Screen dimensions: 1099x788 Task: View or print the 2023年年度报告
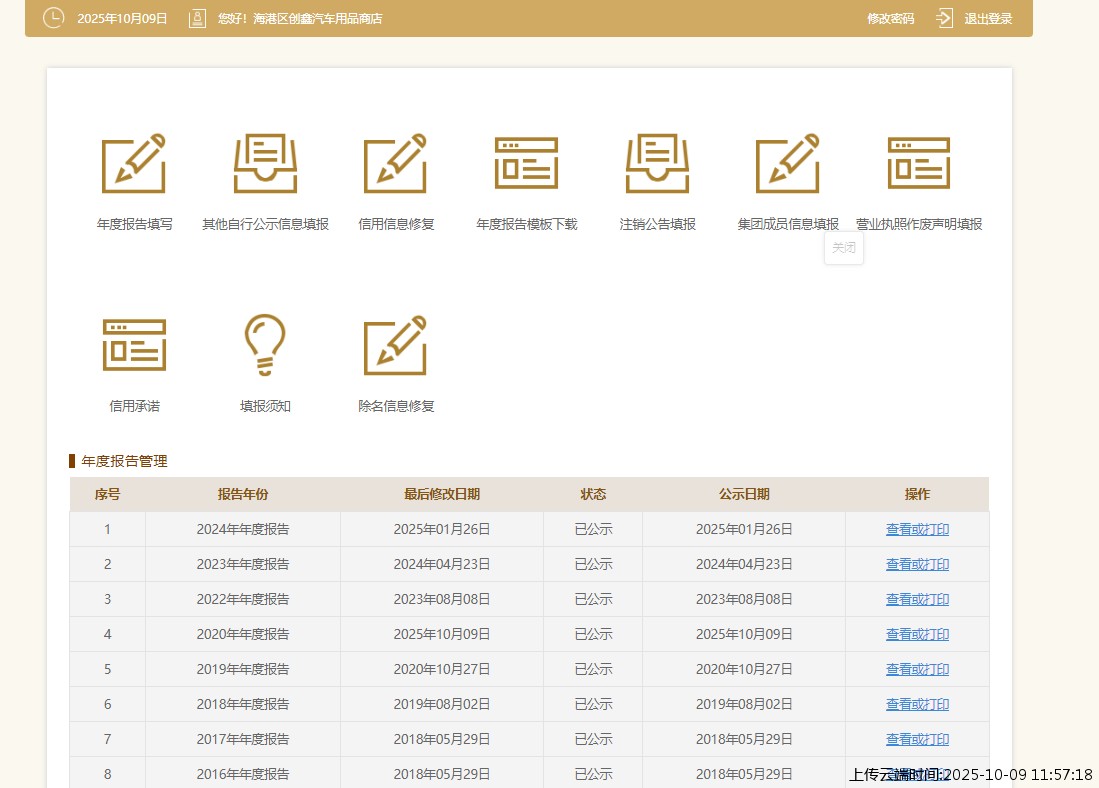pyautogui.click(x=917, y=565)
